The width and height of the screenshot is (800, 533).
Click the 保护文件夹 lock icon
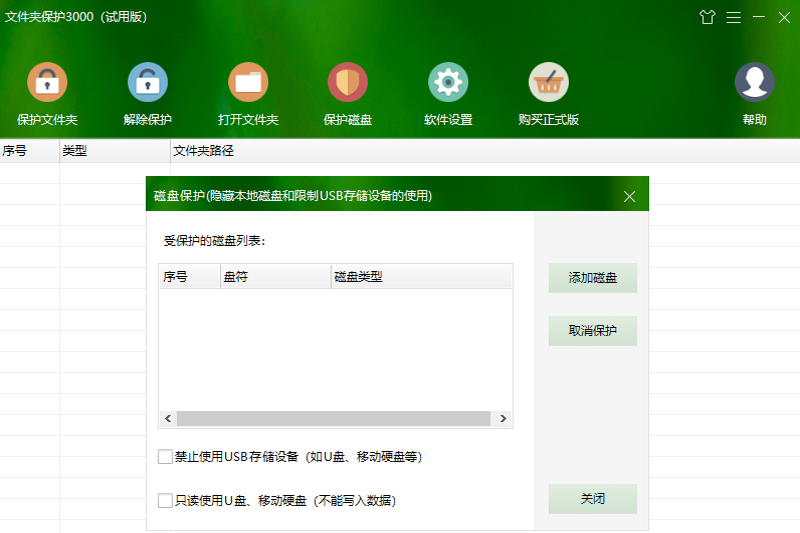[47, 82]
